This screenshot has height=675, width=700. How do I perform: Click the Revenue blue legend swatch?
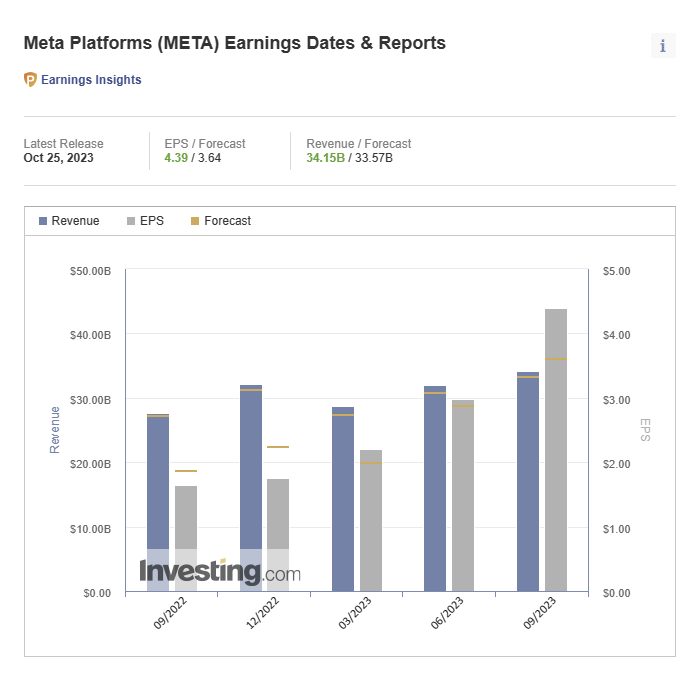(x=43, y=221)
